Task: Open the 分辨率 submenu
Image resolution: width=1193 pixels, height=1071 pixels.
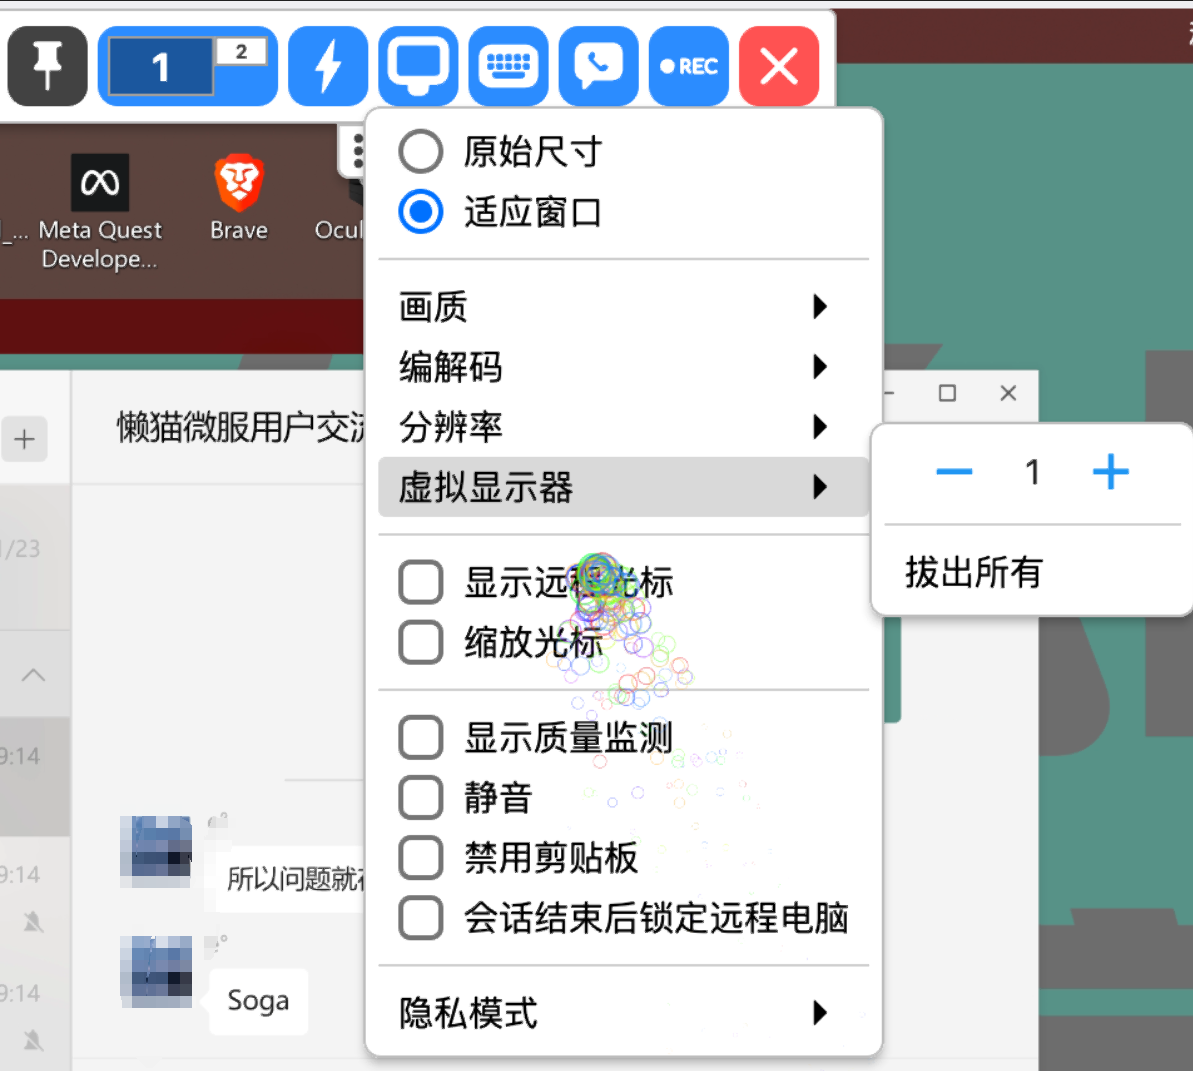Action: (623, 427)
